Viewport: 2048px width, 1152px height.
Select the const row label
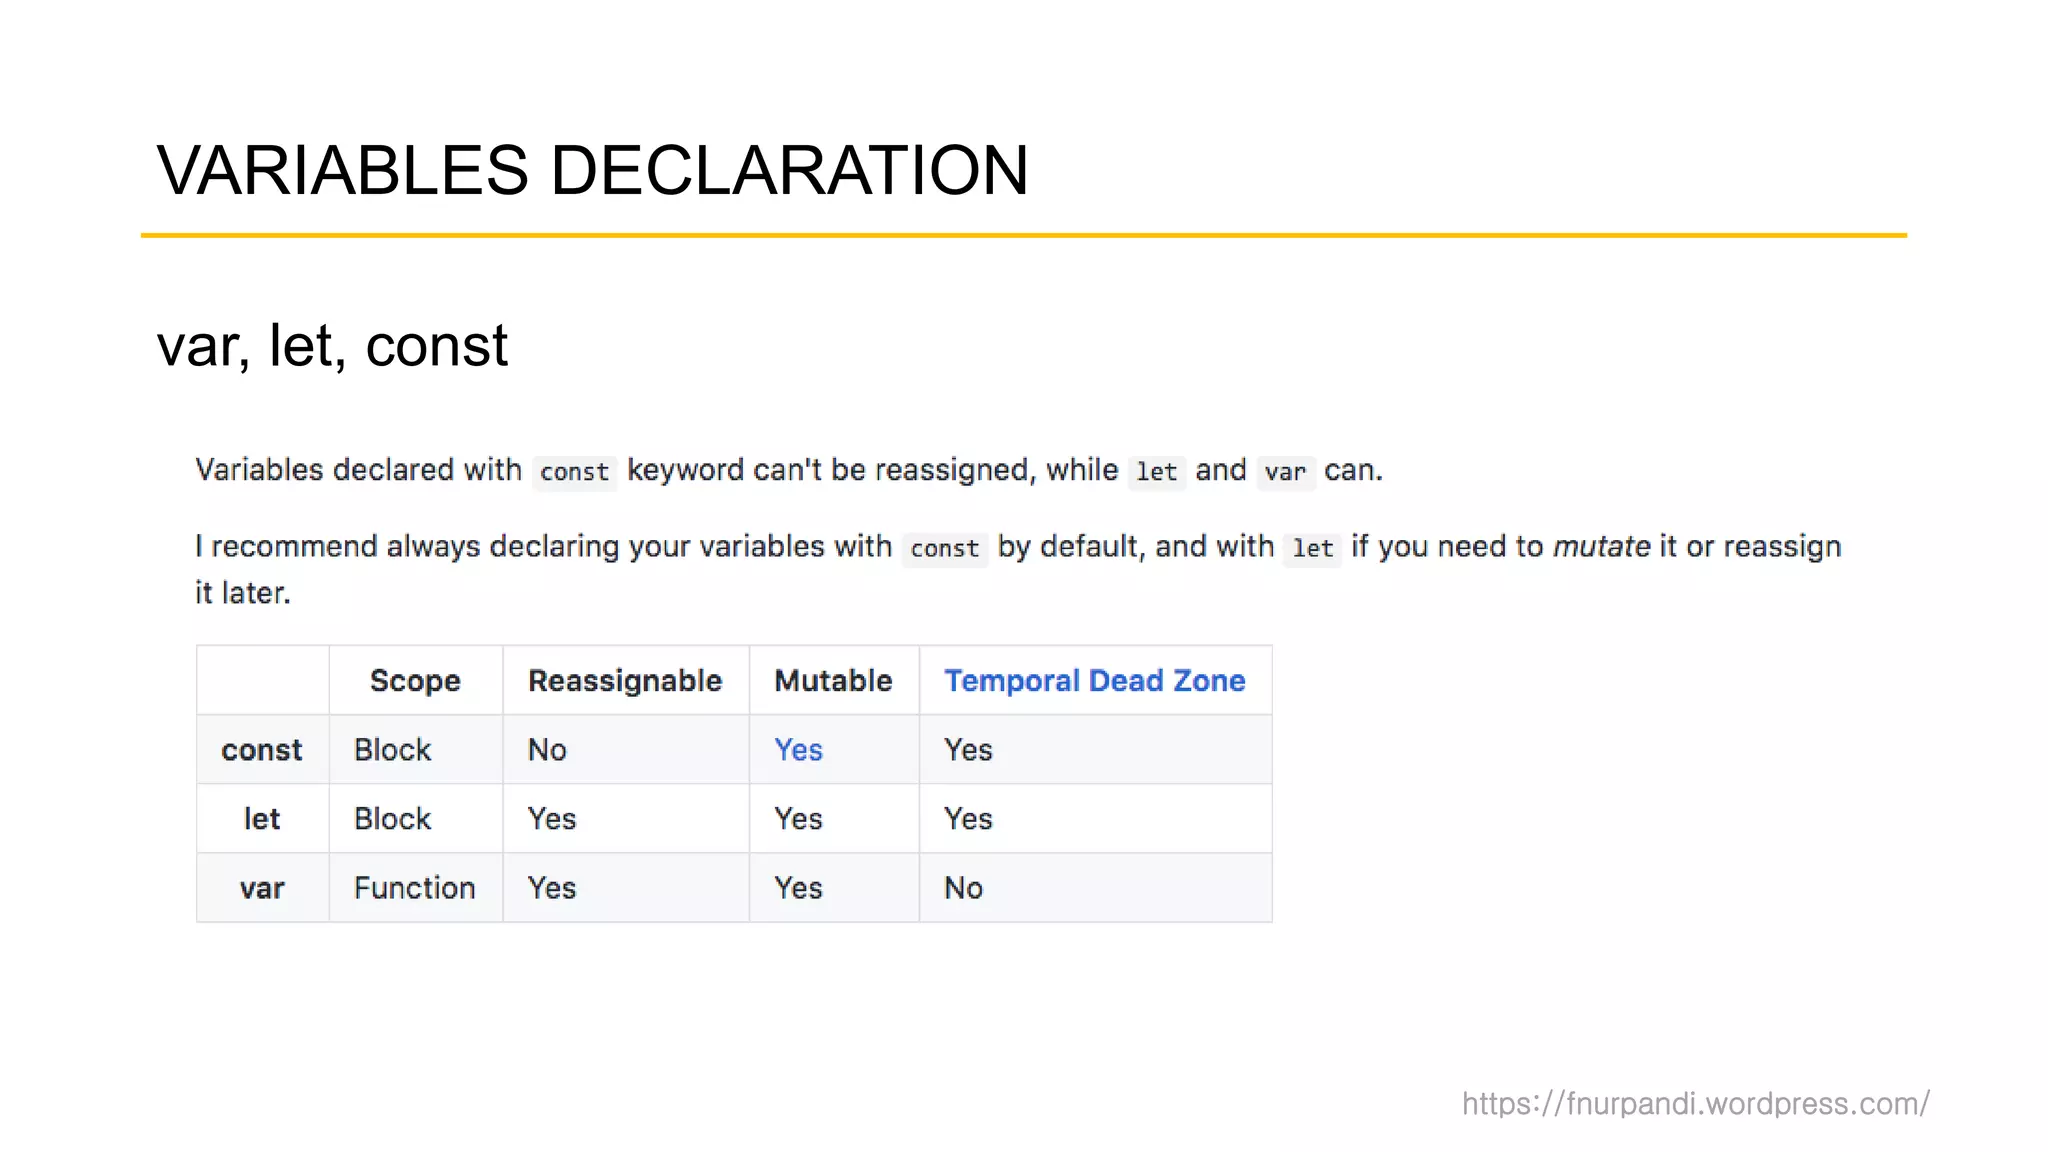[262, 750]
